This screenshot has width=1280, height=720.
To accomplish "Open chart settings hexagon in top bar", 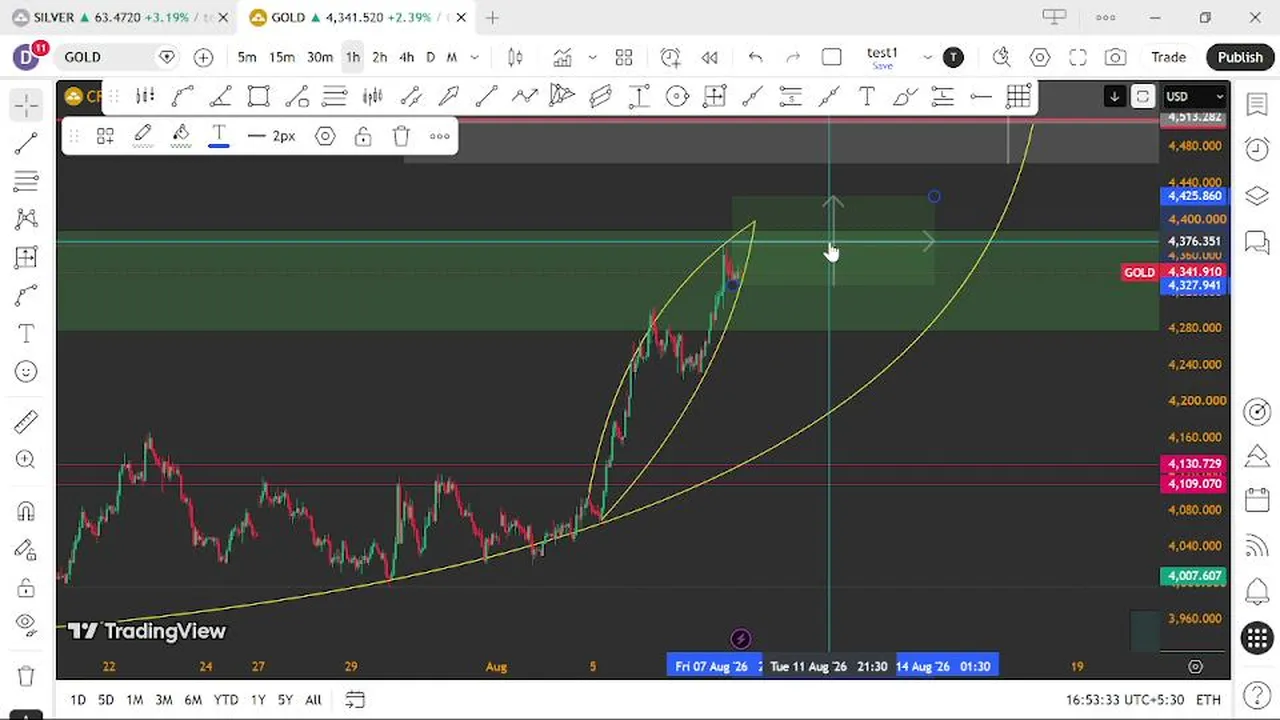I will click(1040, 57).
